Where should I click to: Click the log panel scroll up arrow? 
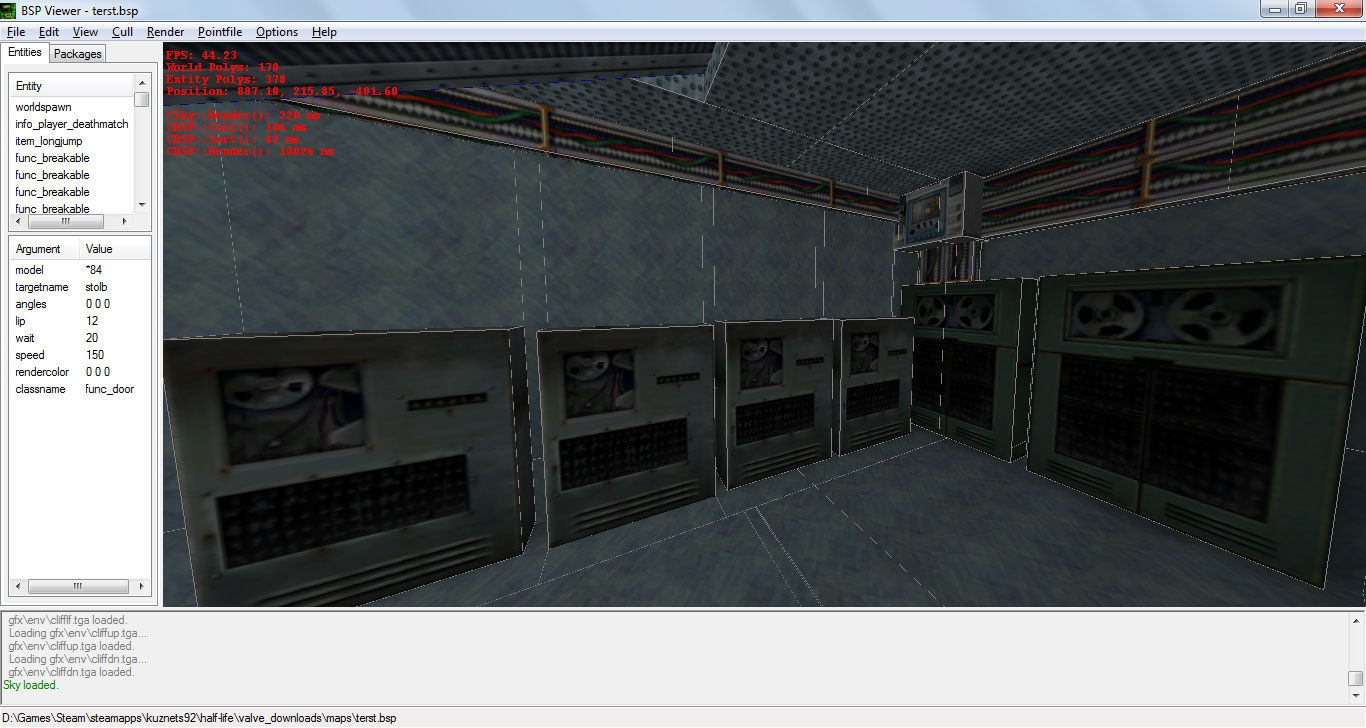[x=1356, y=621]
